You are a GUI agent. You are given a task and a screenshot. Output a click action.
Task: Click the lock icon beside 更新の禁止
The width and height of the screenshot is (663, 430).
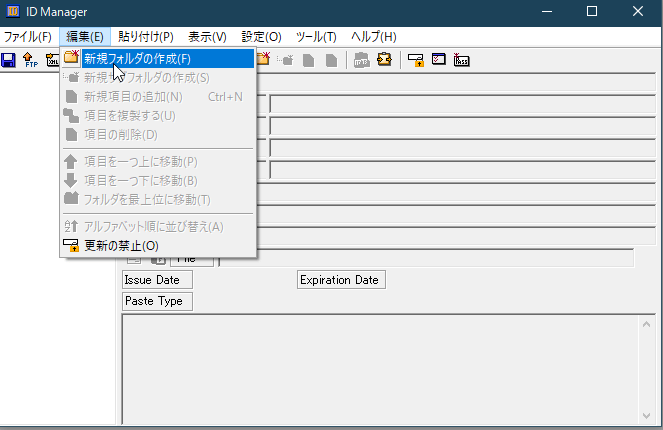tap(71, 246)
